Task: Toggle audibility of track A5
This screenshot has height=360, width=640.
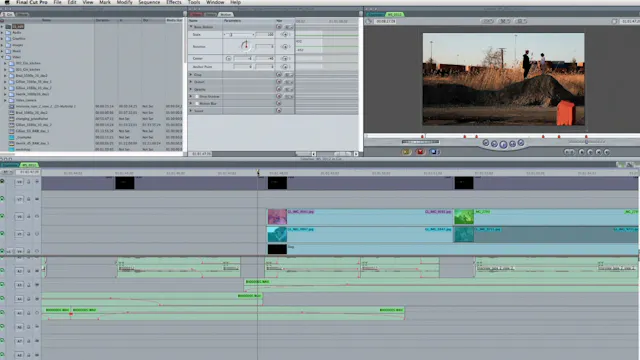Action: [2, 313]
